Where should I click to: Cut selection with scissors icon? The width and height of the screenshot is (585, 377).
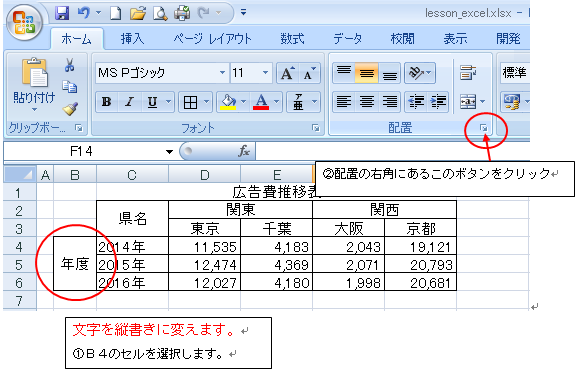coord(69,65)
